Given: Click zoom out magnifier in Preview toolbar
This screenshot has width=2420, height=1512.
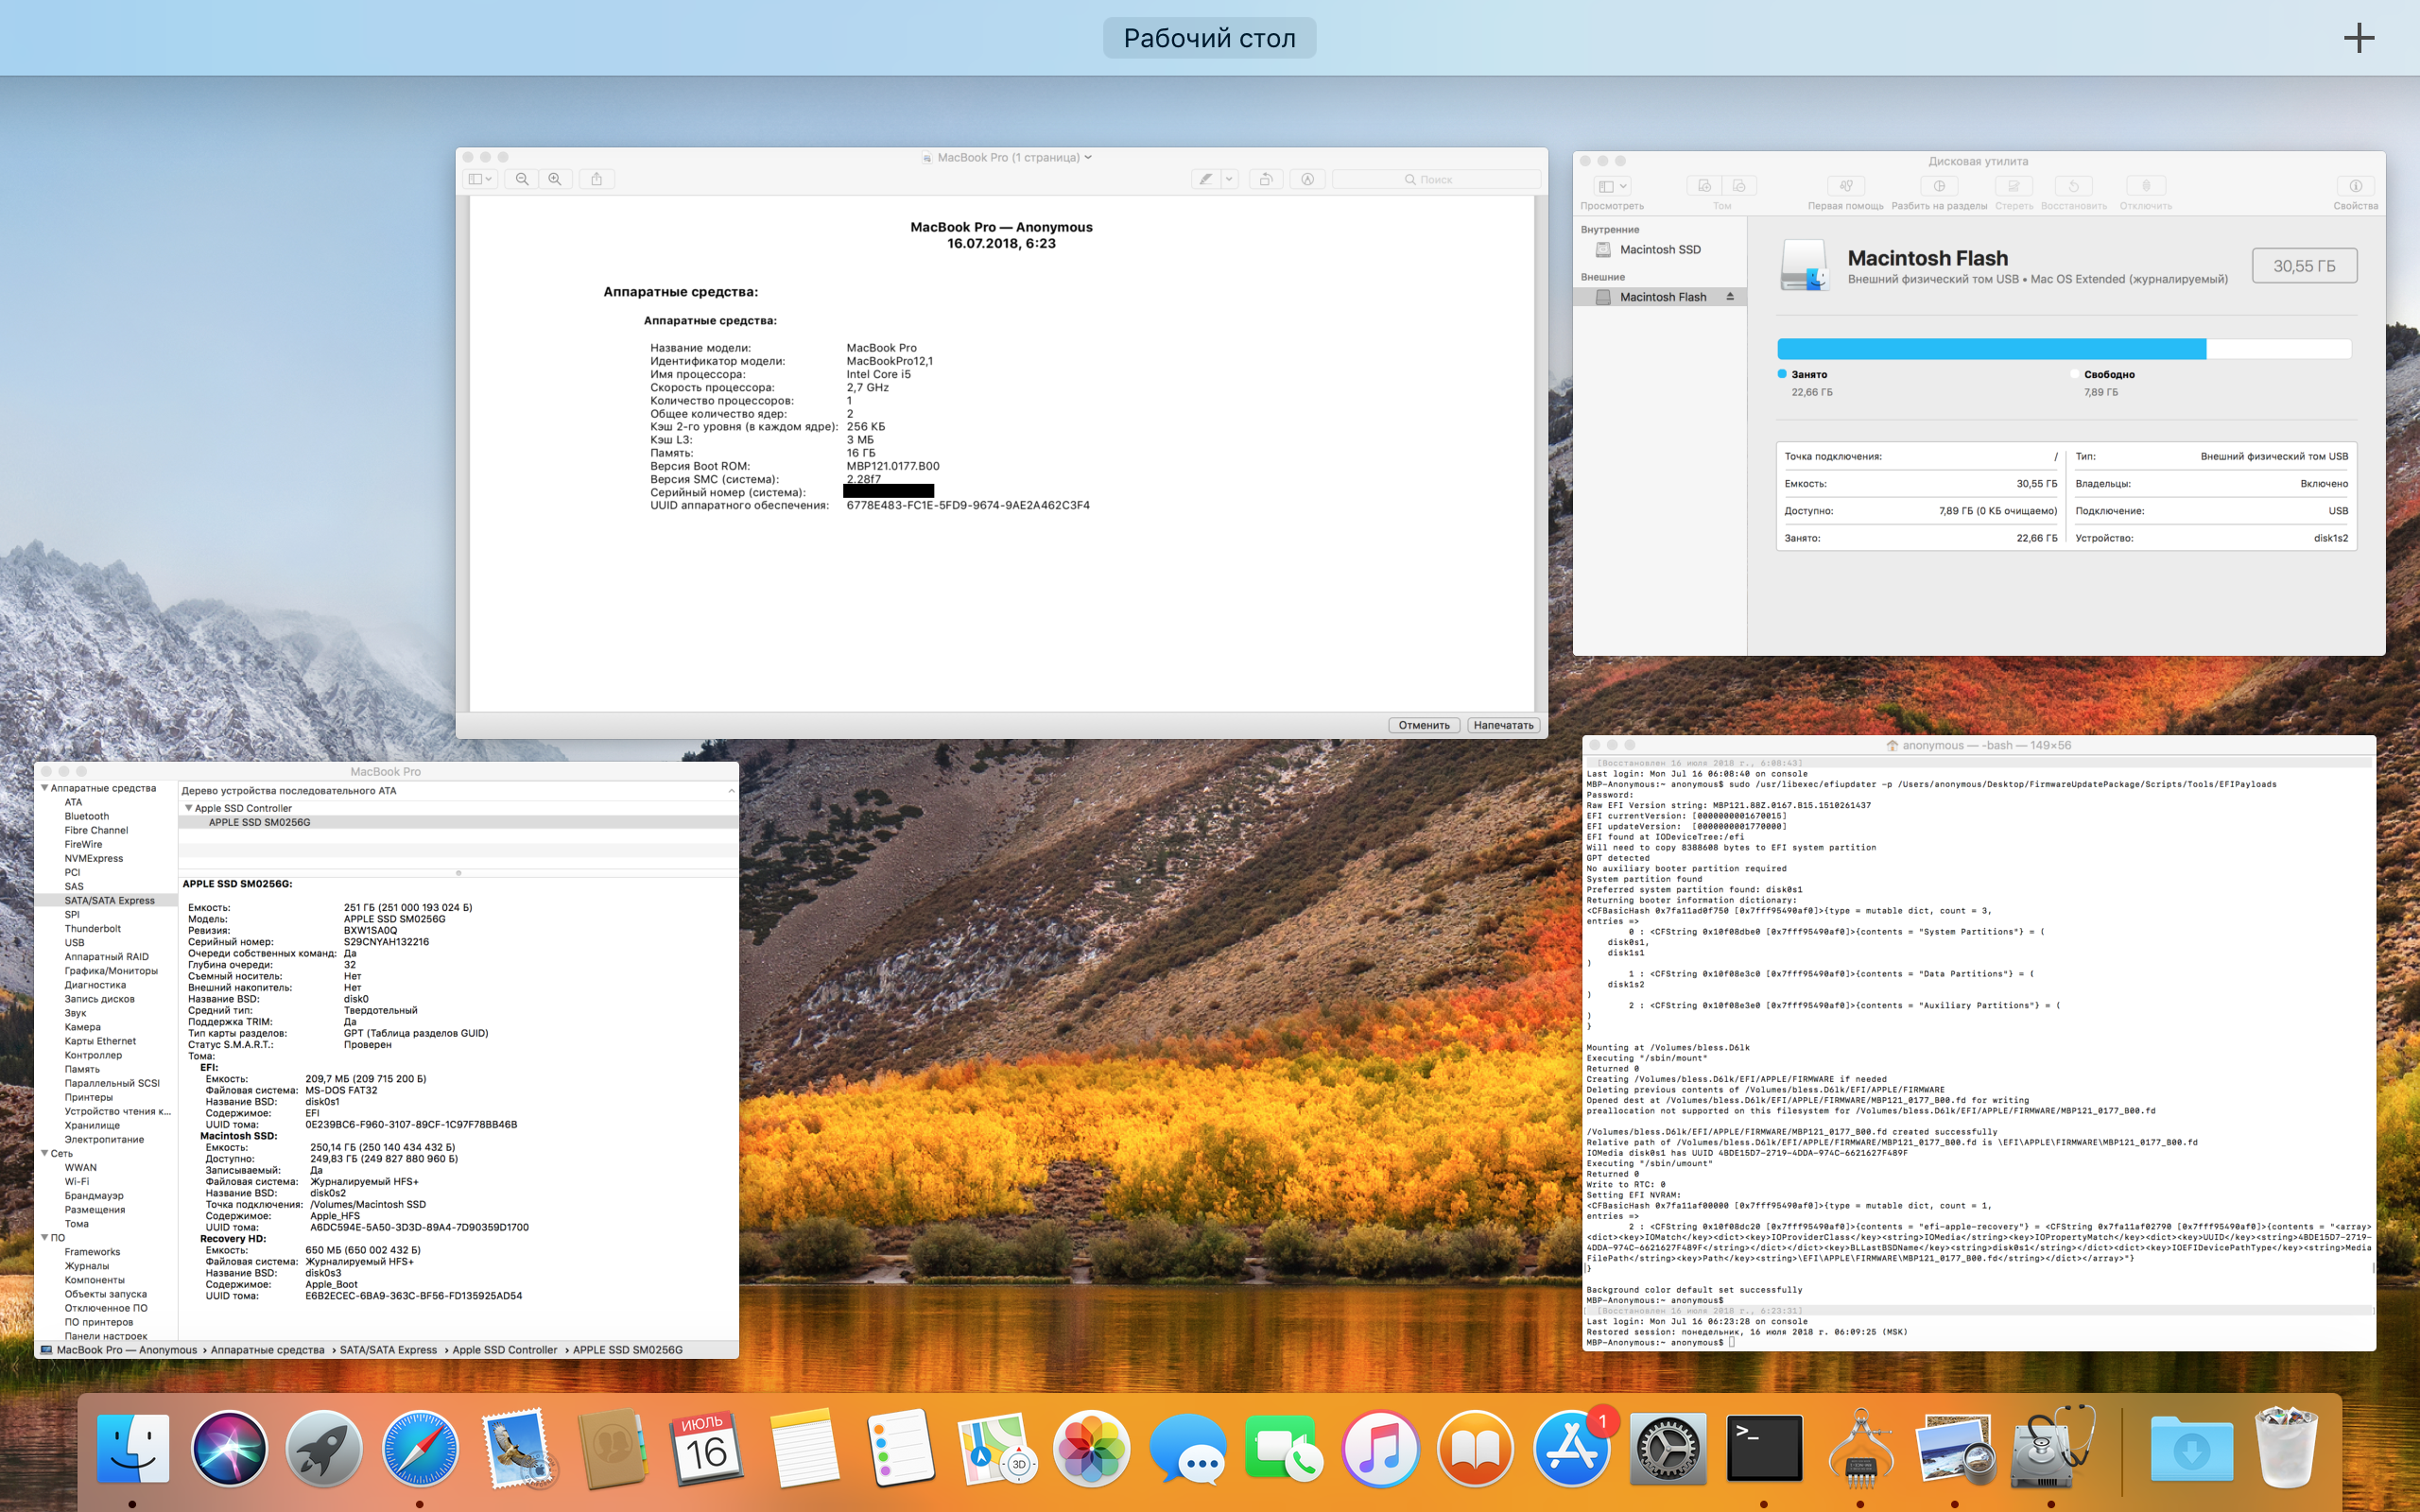Looking at the screenshot, I should point(522,179).
